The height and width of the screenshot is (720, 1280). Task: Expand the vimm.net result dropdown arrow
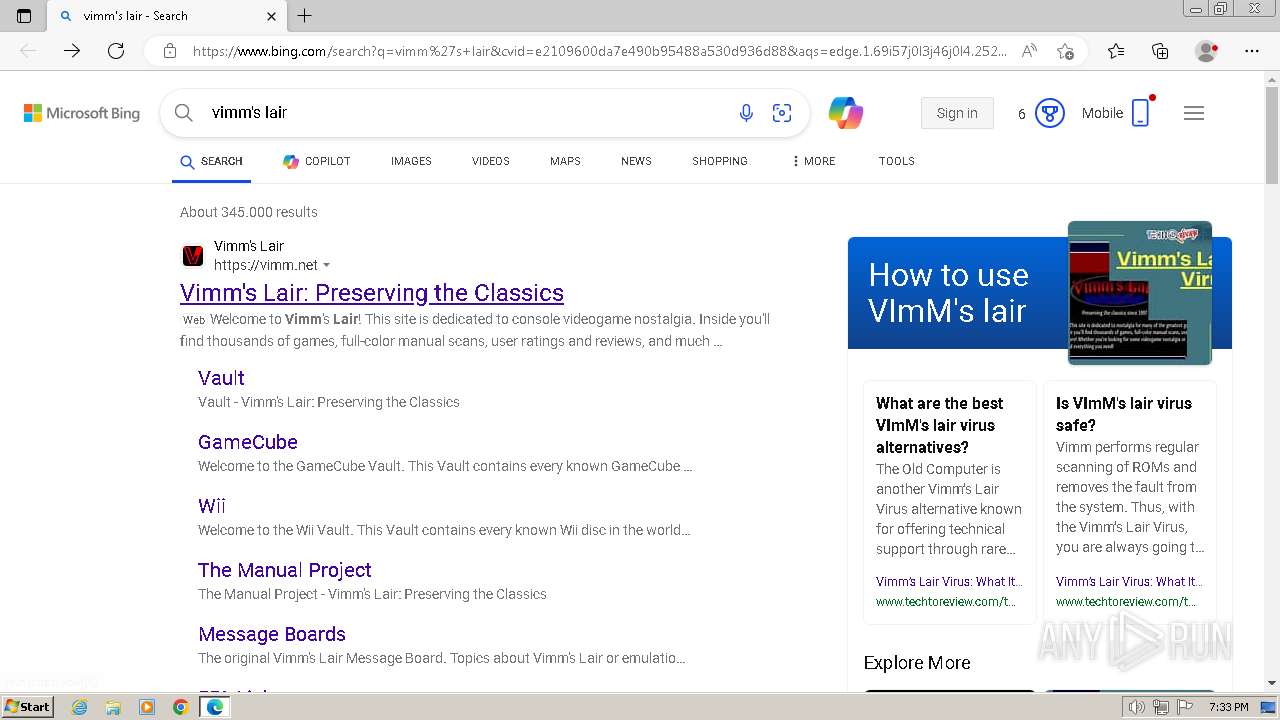tap(327, 266)
